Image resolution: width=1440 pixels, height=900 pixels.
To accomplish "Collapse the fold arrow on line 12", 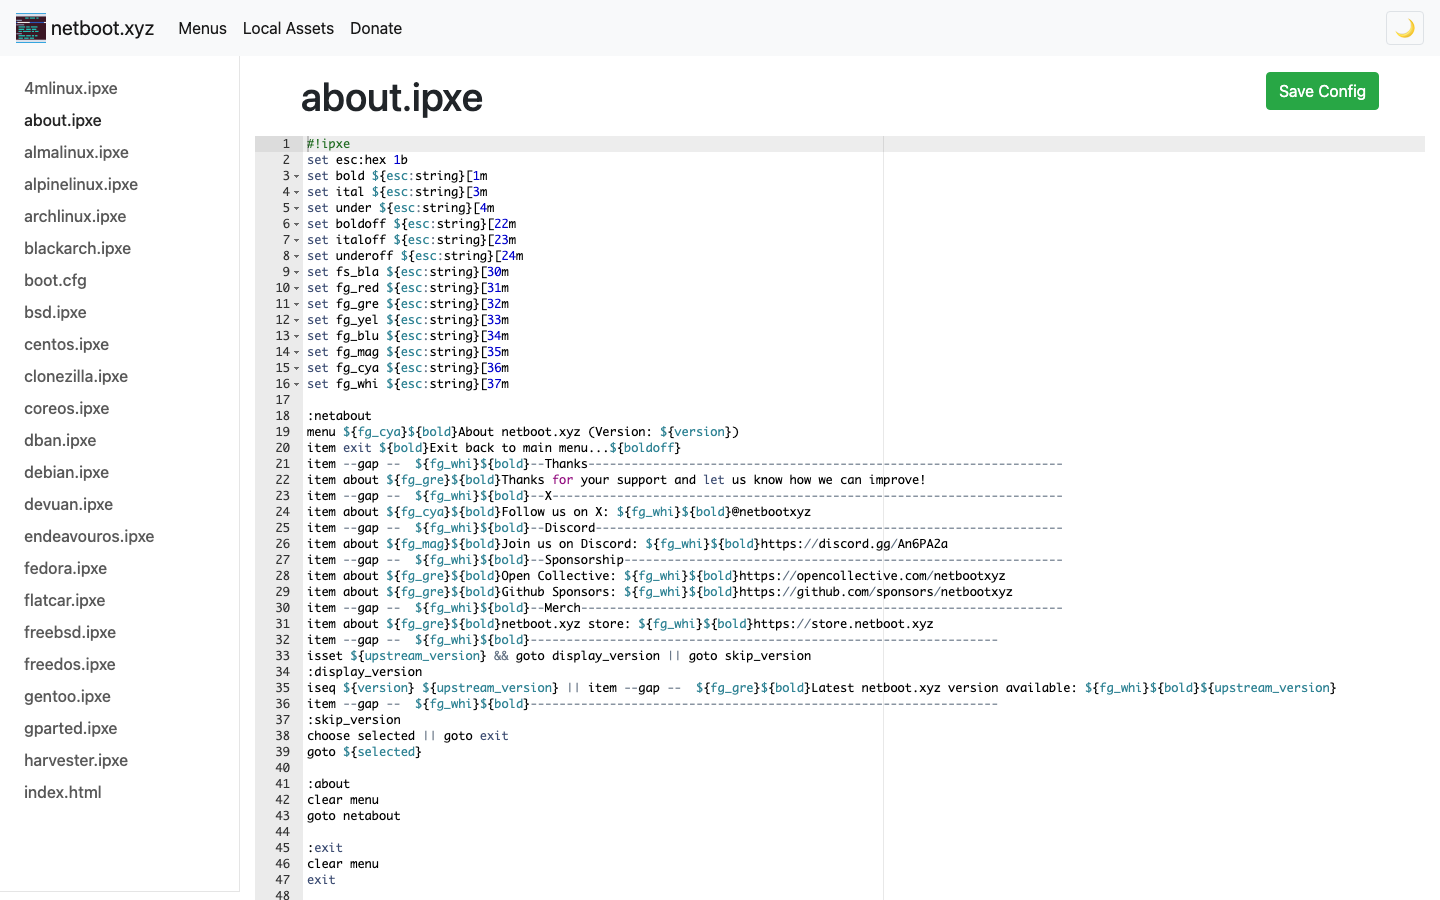I will 297,320.
